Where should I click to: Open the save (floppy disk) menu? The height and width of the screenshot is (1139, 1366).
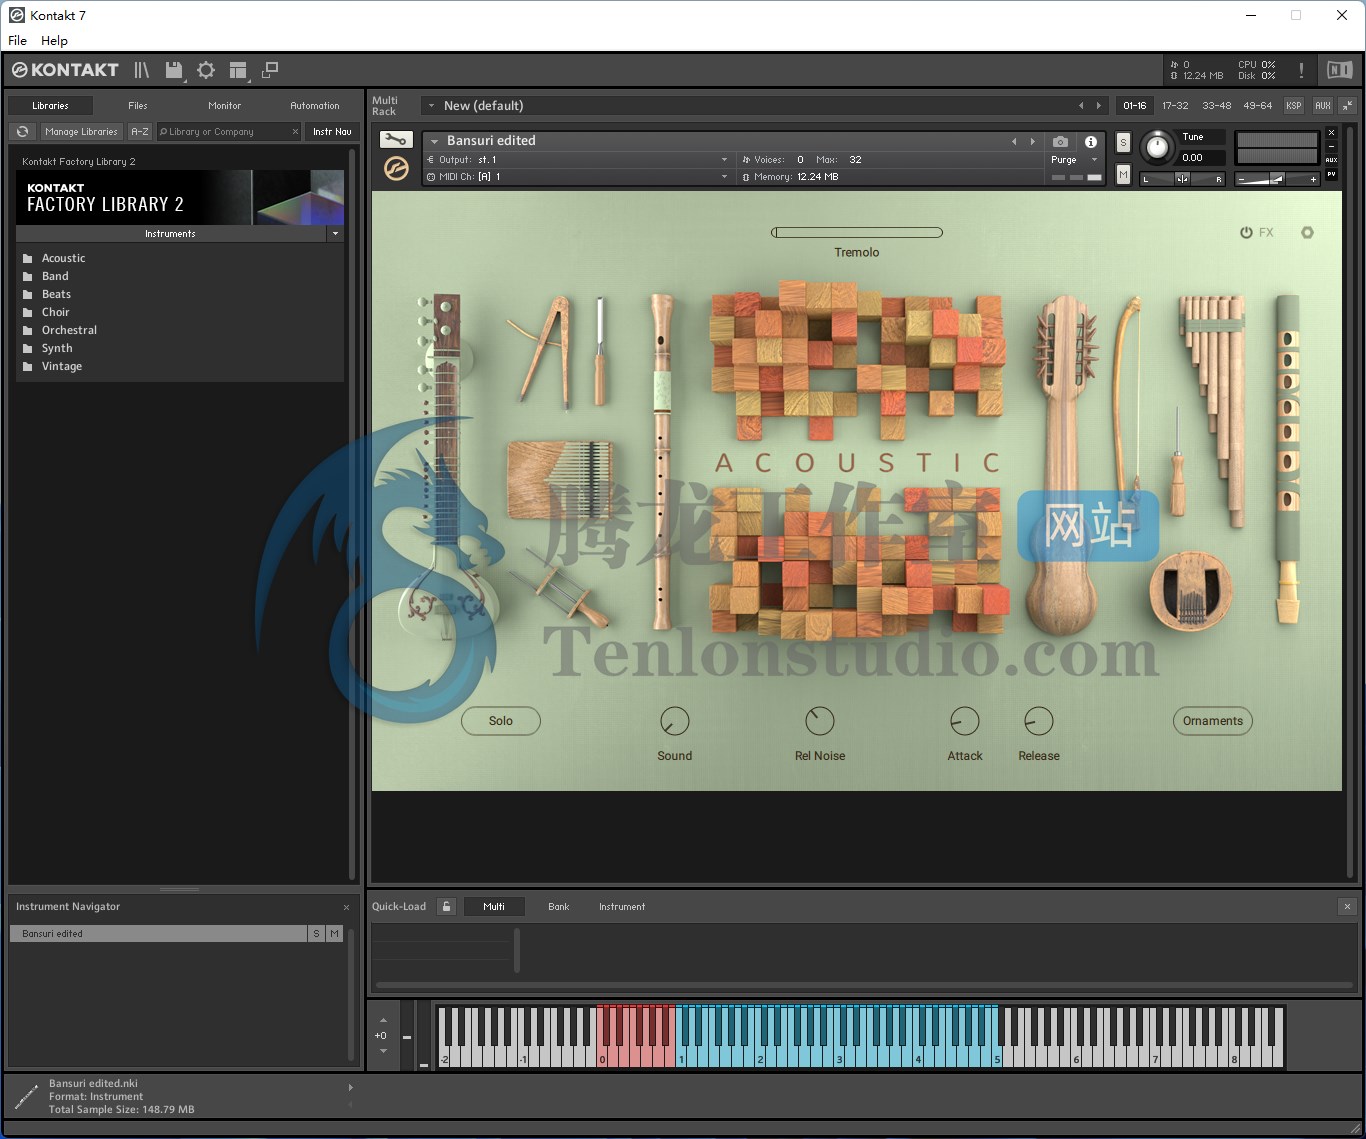coord(174,70)
